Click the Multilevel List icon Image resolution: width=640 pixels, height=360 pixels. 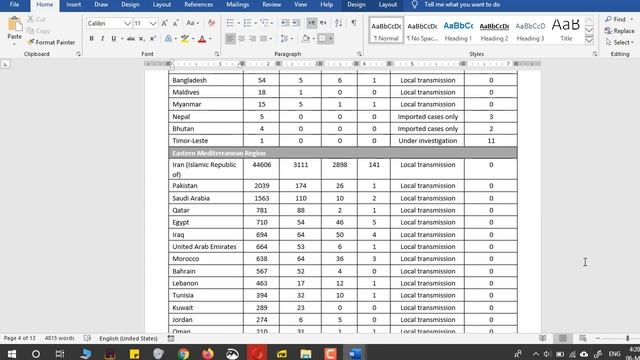pyautogui.click(x=264, y=23)
